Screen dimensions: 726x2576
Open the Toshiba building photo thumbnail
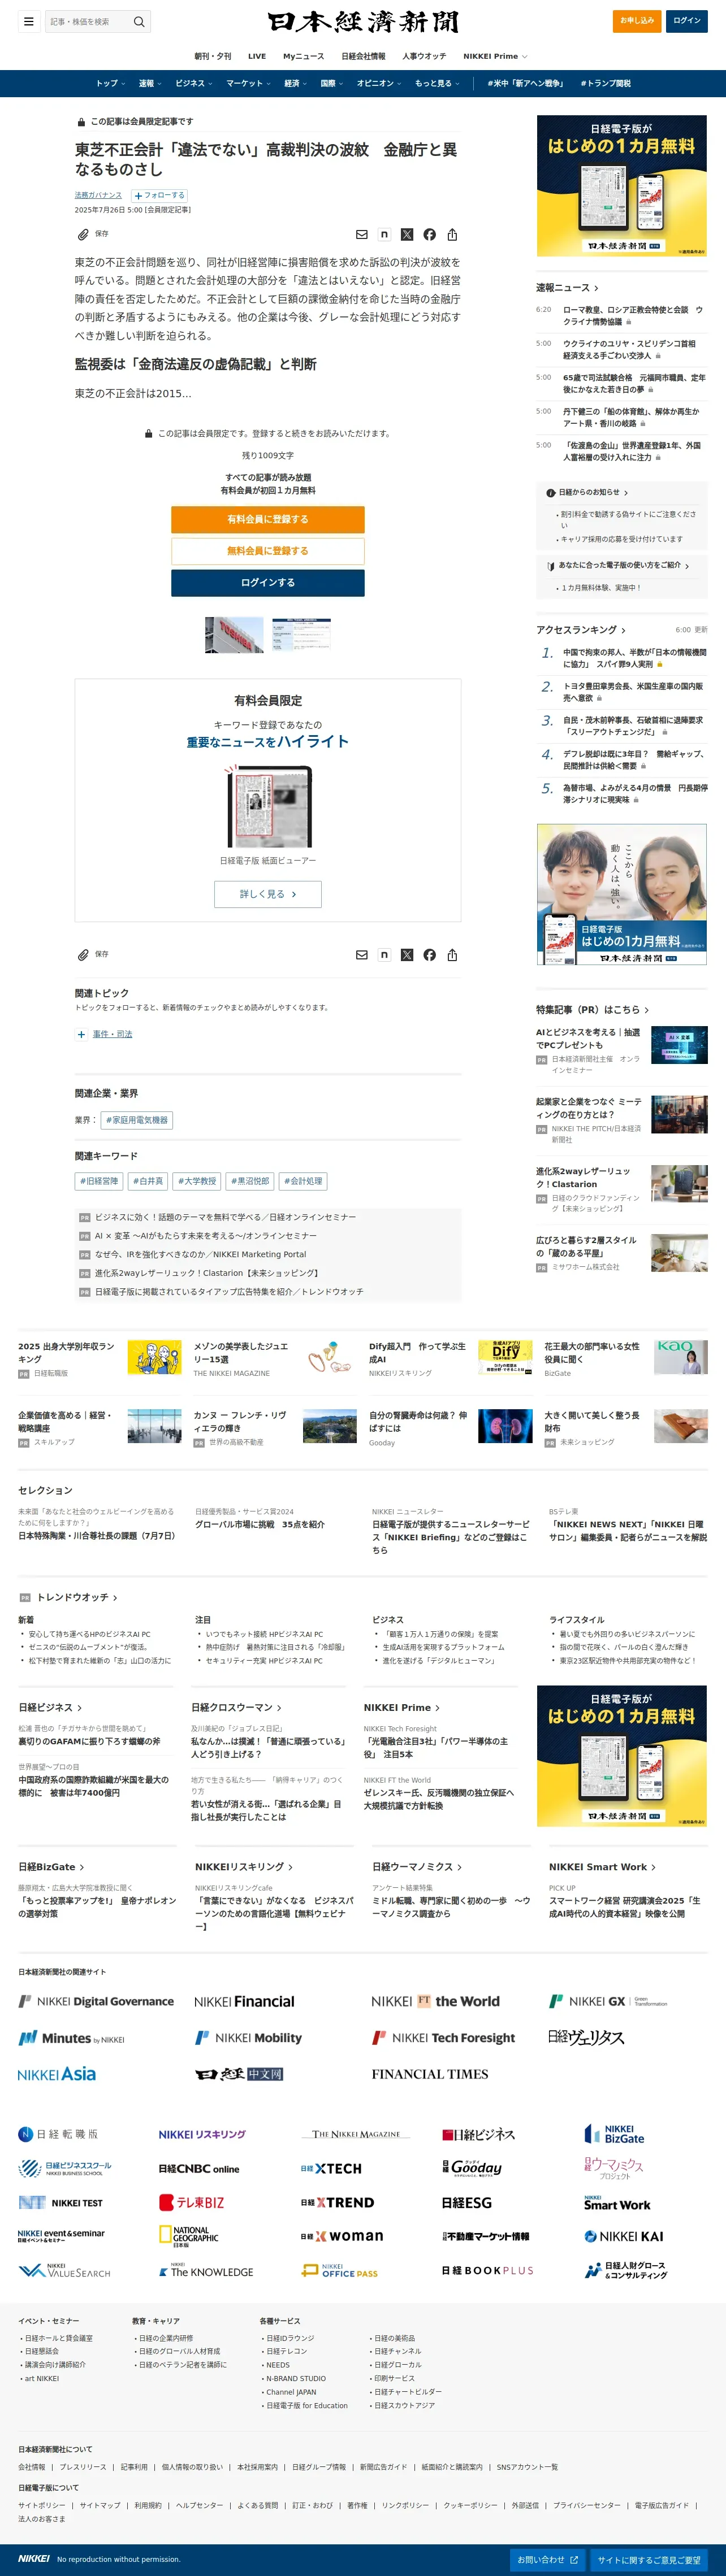pos(235,634)
